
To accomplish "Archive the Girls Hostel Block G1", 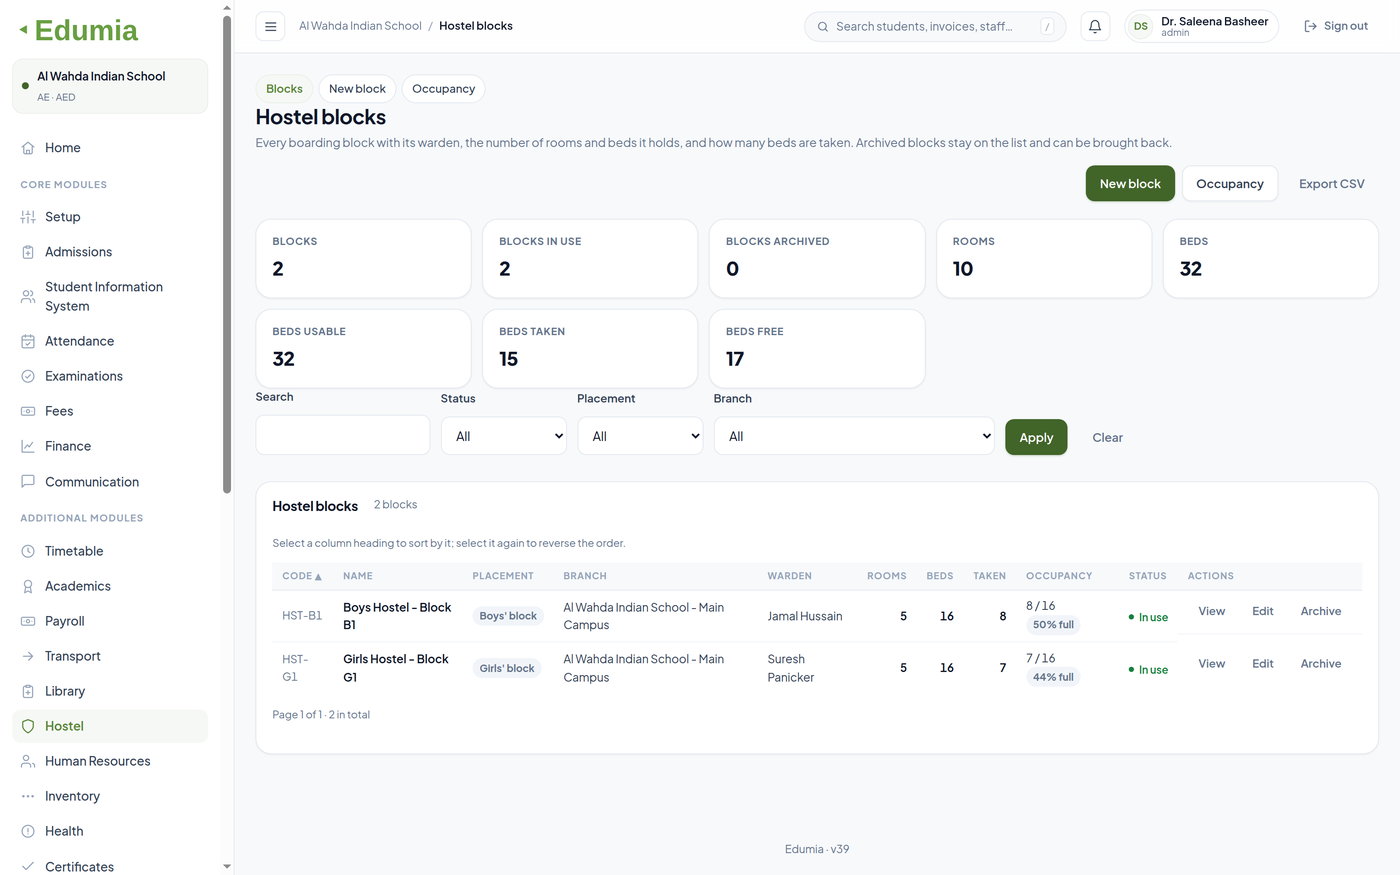I will (1320, 664).
